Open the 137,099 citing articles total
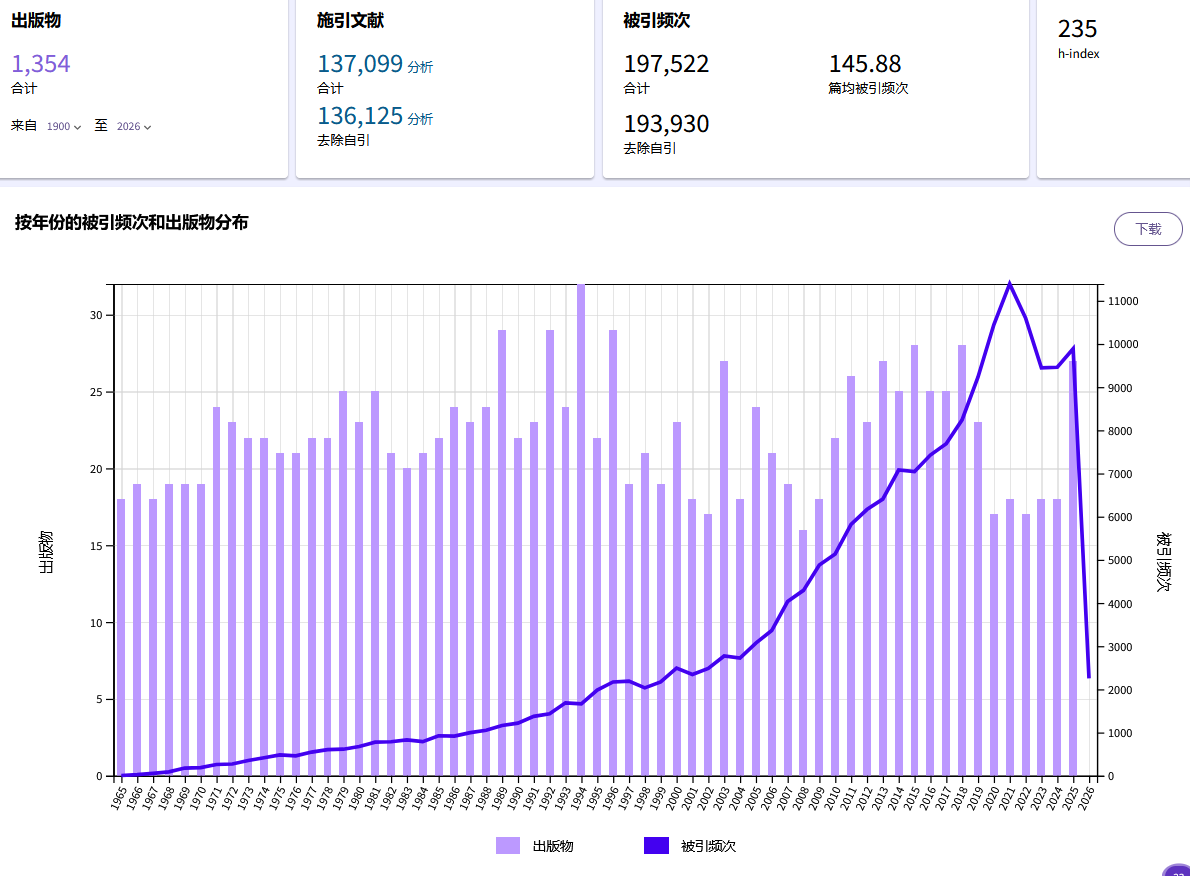 coord(359,65)
